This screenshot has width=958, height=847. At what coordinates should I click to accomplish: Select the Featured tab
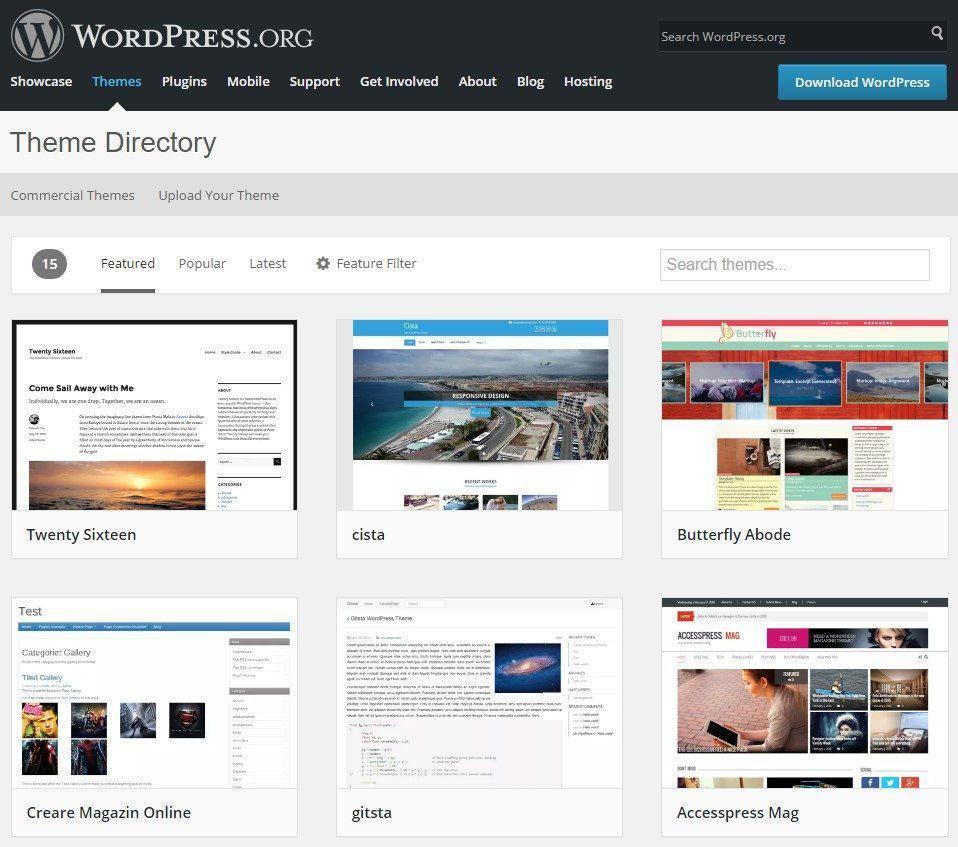point(128,264)
